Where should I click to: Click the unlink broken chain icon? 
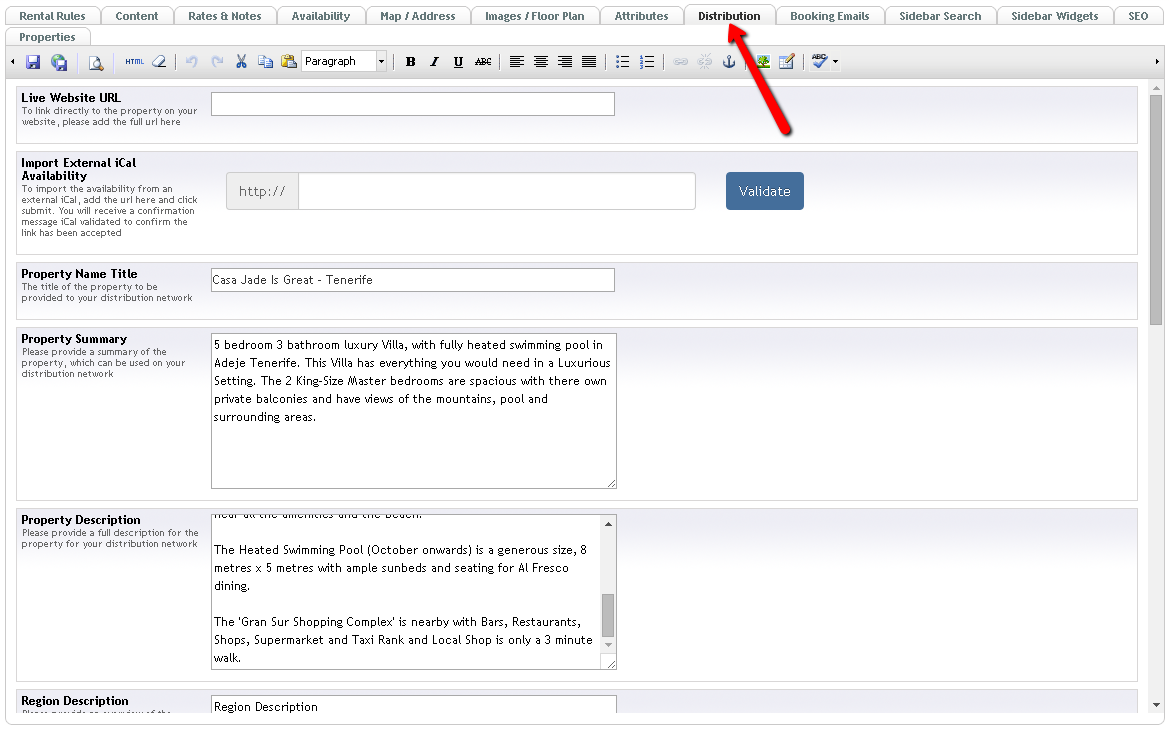(705, 62)
